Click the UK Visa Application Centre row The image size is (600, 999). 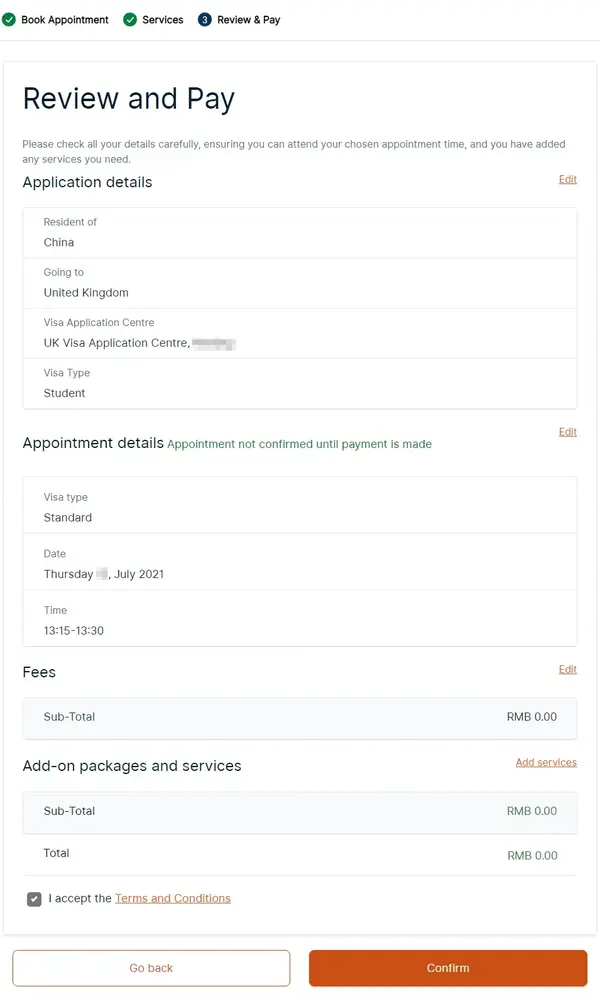[300, 333]
